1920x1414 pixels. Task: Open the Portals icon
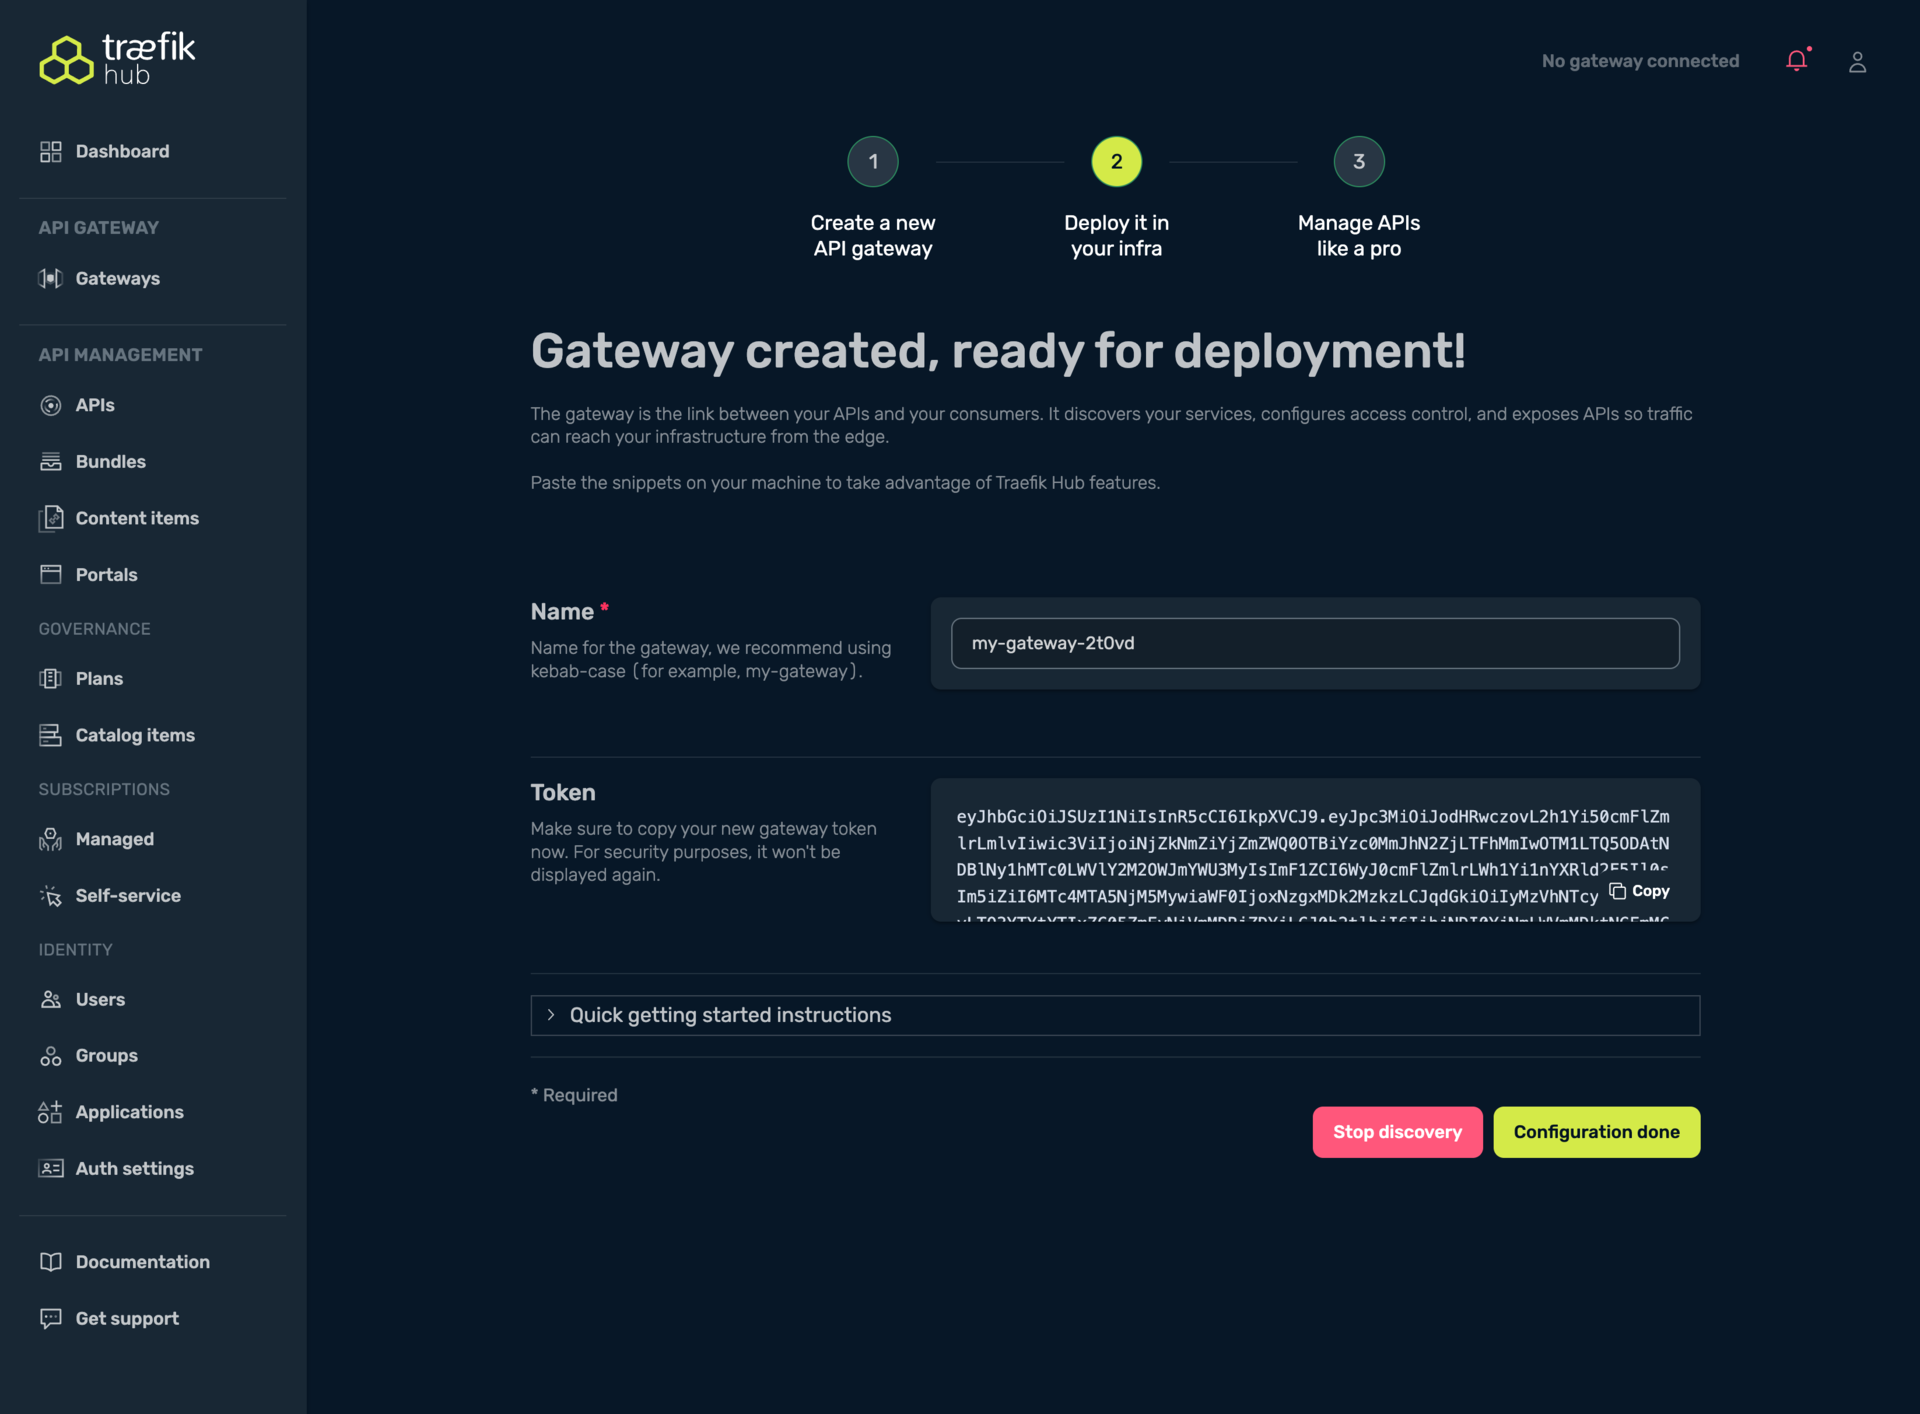tap(51, 574)
